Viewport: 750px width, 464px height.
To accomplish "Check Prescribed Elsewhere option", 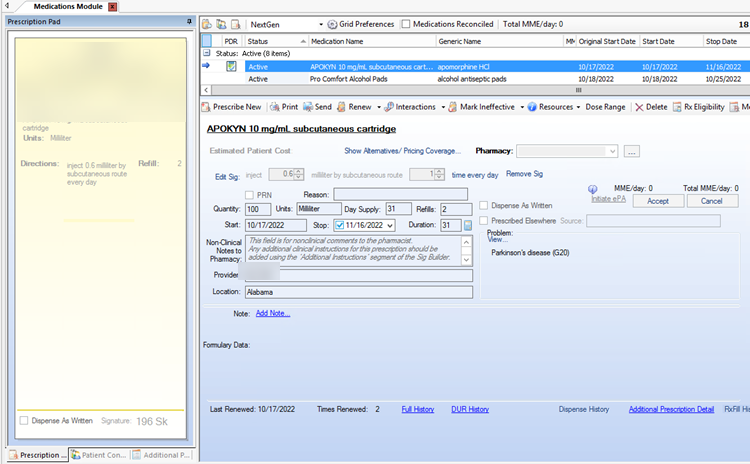I will (484, 221).
